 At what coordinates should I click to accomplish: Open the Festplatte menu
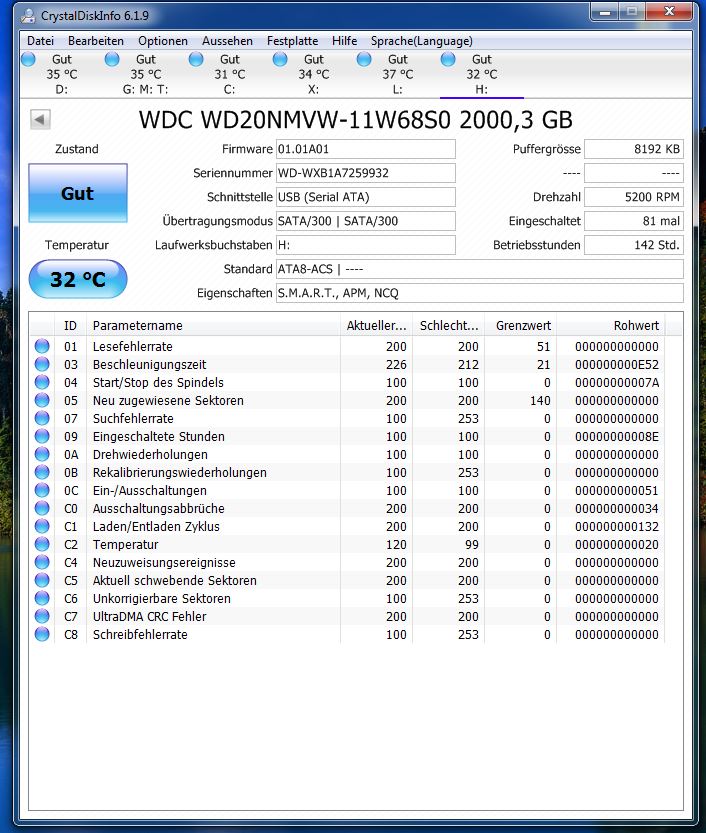coord(292,41)
